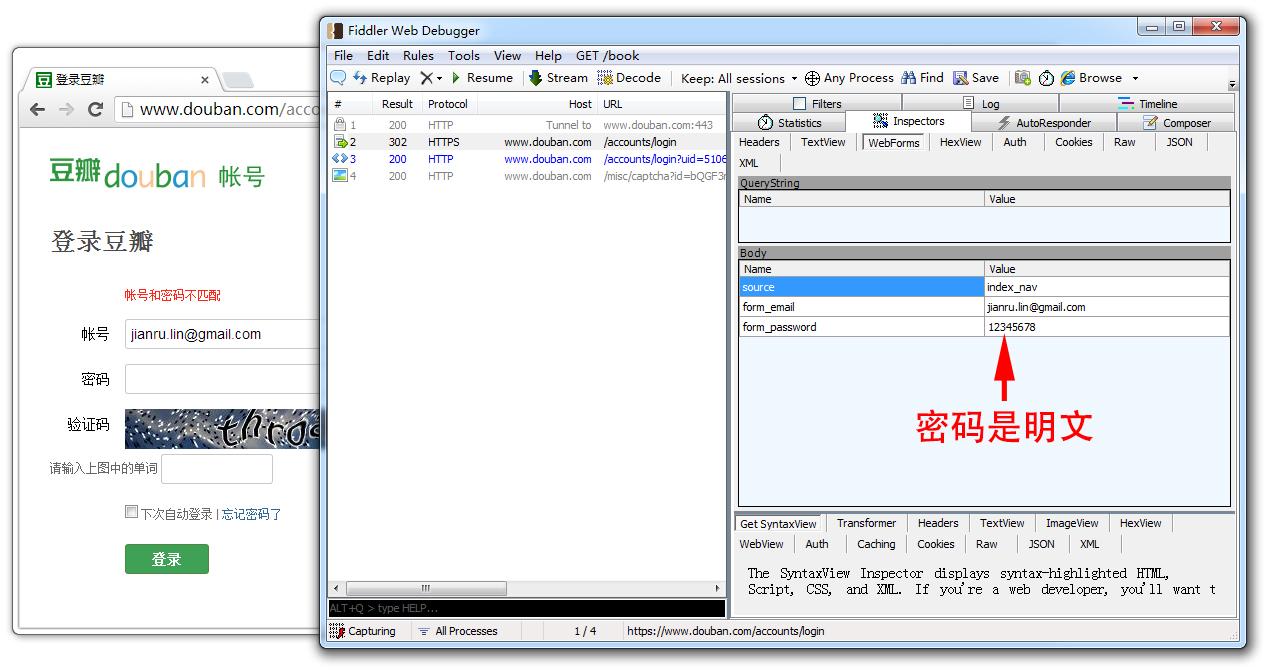Viewport: 1267px width, 671px height.
Task: Select request HexView inspector tab
Action: [960, 142]
